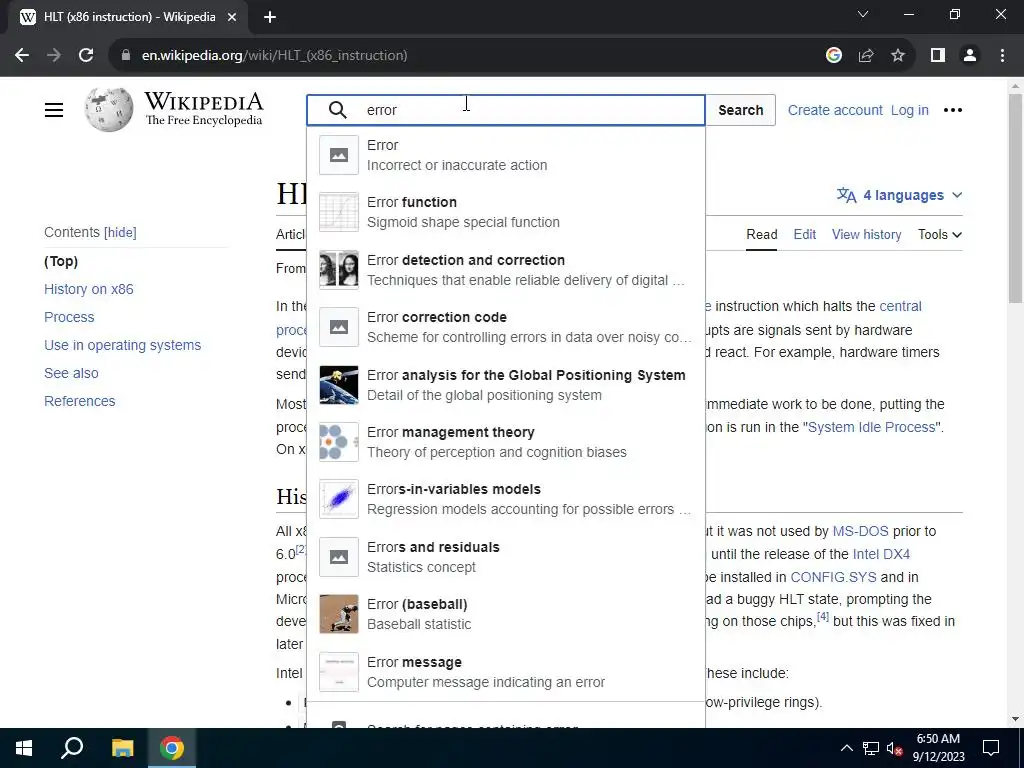Select 'Error detection and correction' suggestion
Image resolution: width=1024 pixels, height=768 pixels.
coord(505,270)
